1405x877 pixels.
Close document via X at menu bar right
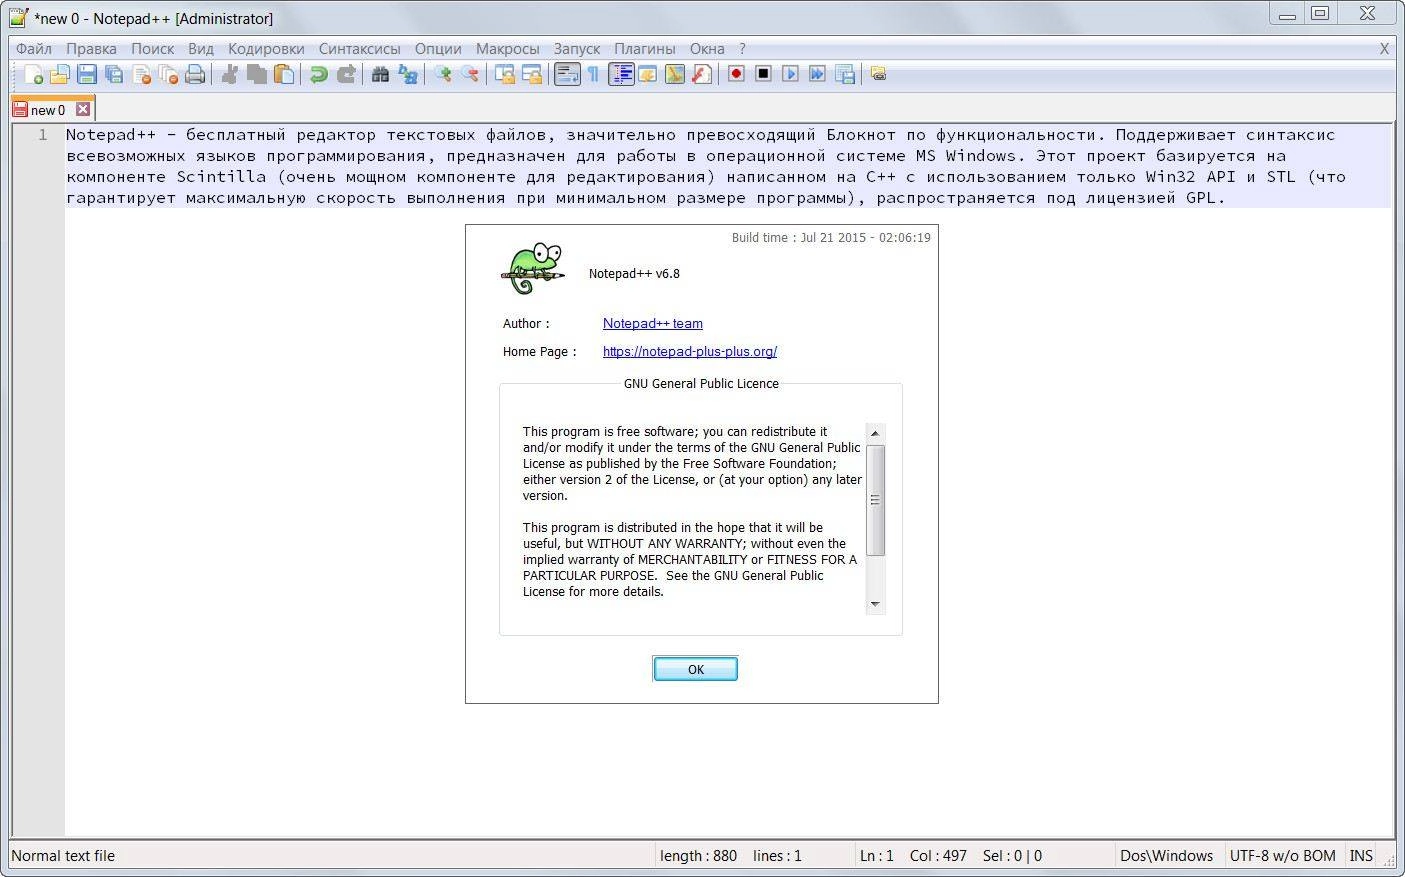tap(1384, 48)
